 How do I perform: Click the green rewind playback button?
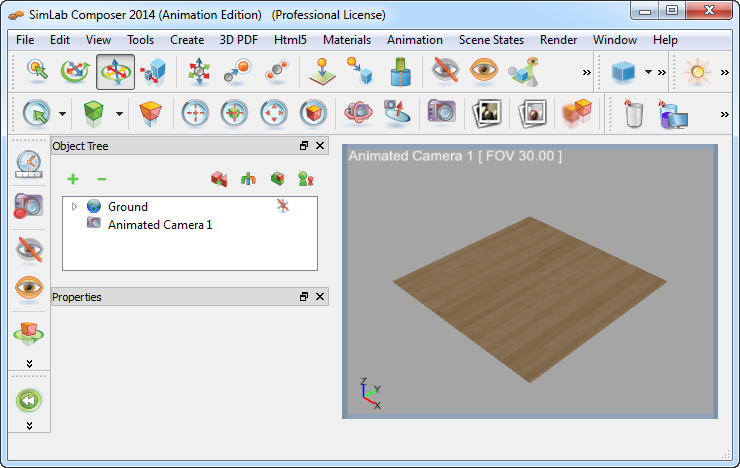[x=29, y=401]
